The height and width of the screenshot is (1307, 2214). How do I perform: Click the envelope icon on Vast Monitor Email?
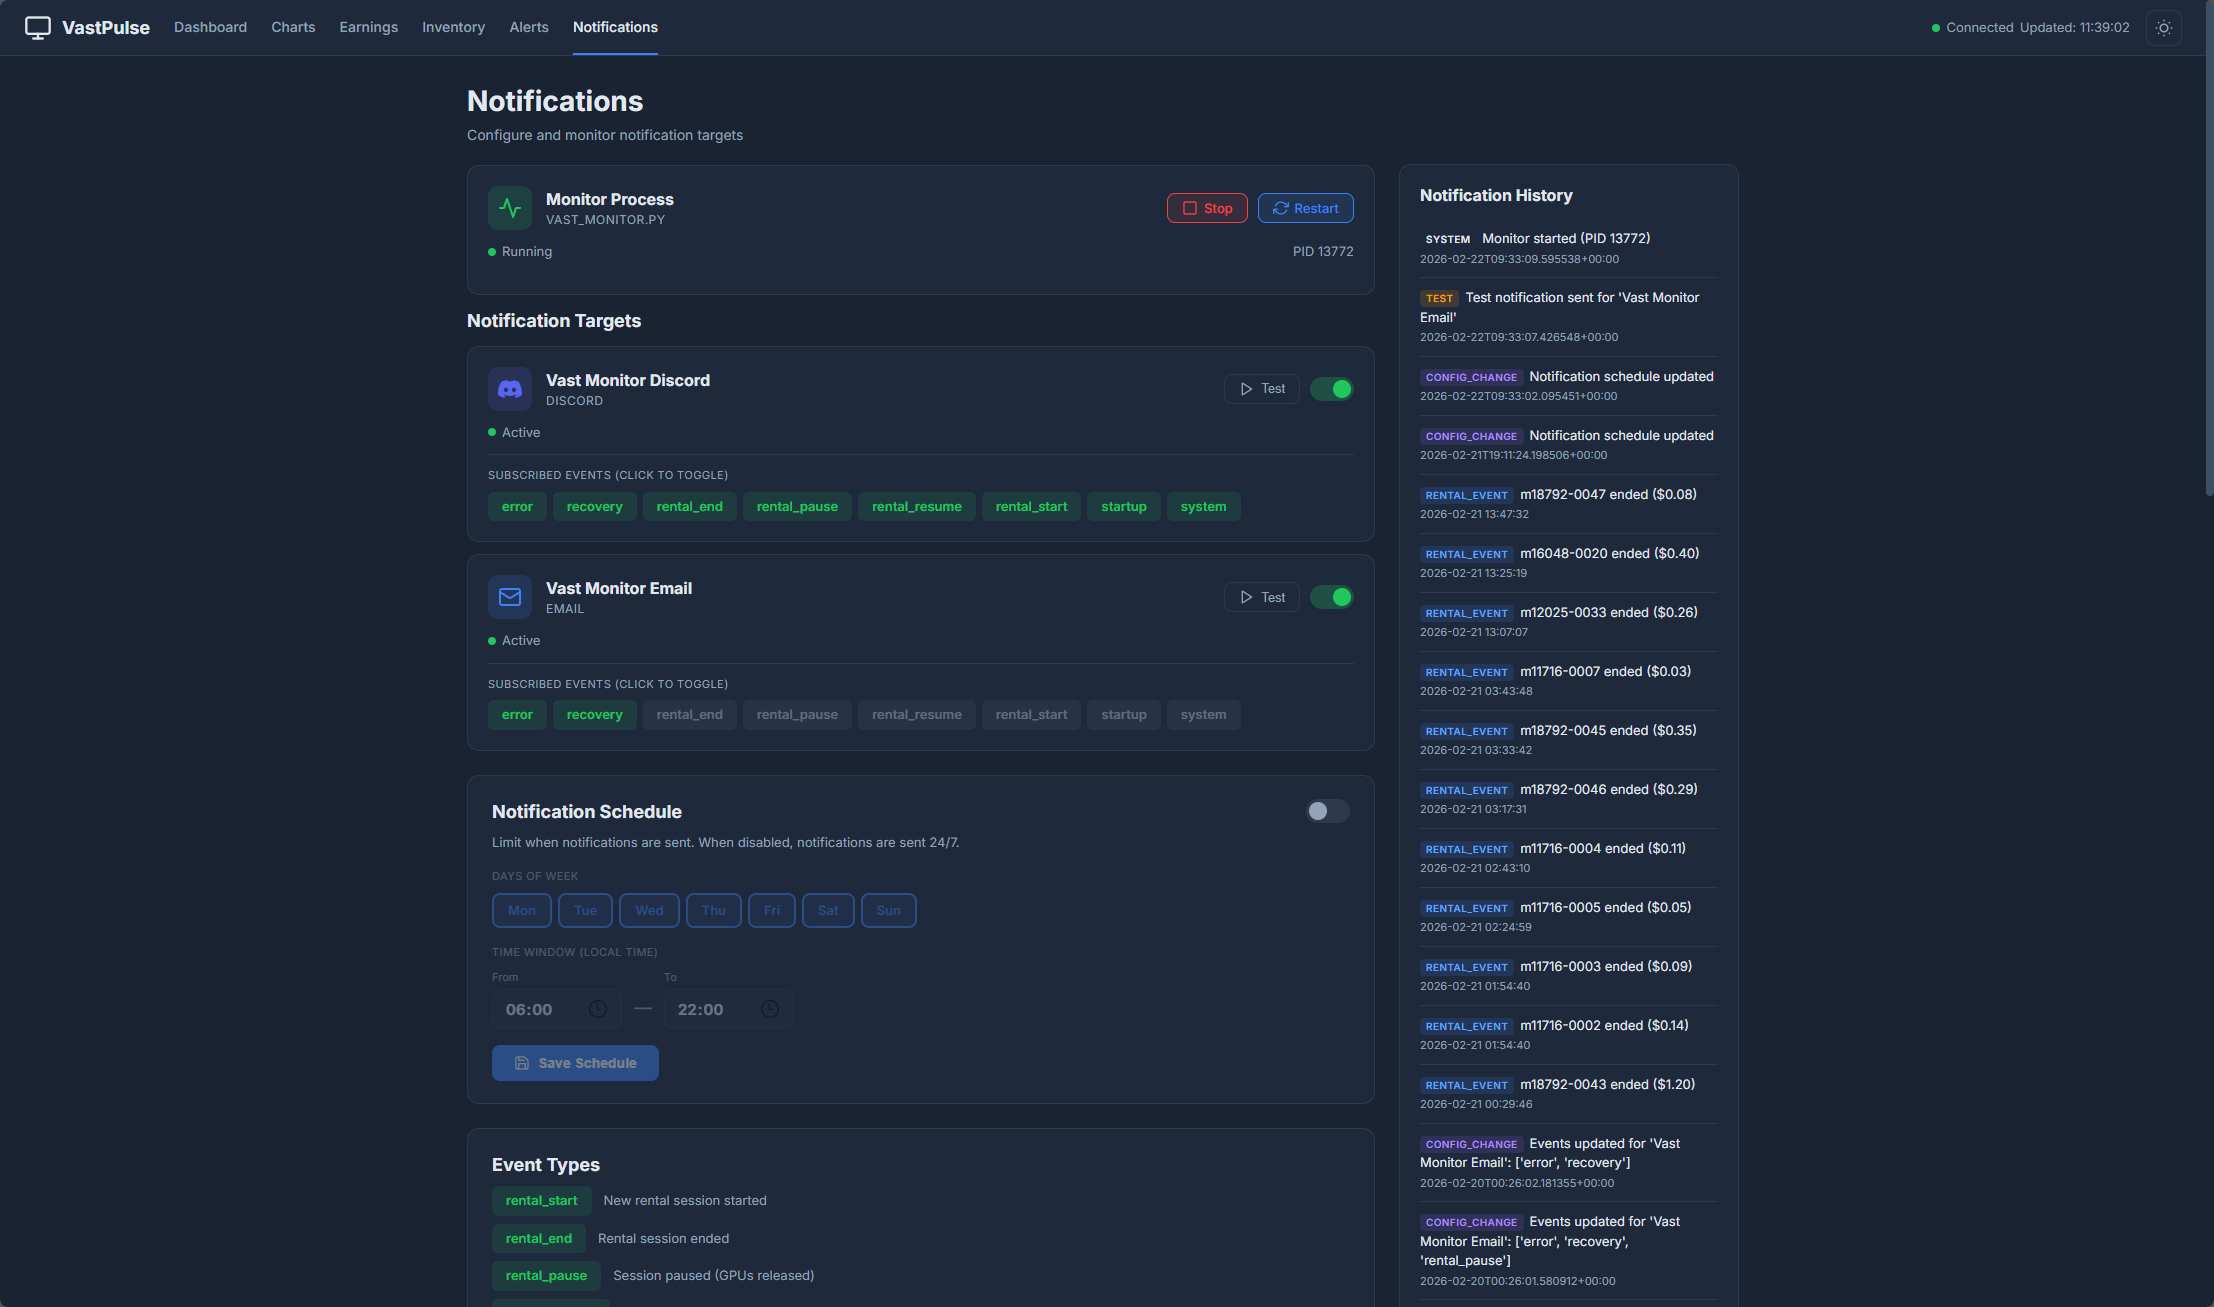pos(510,597)
